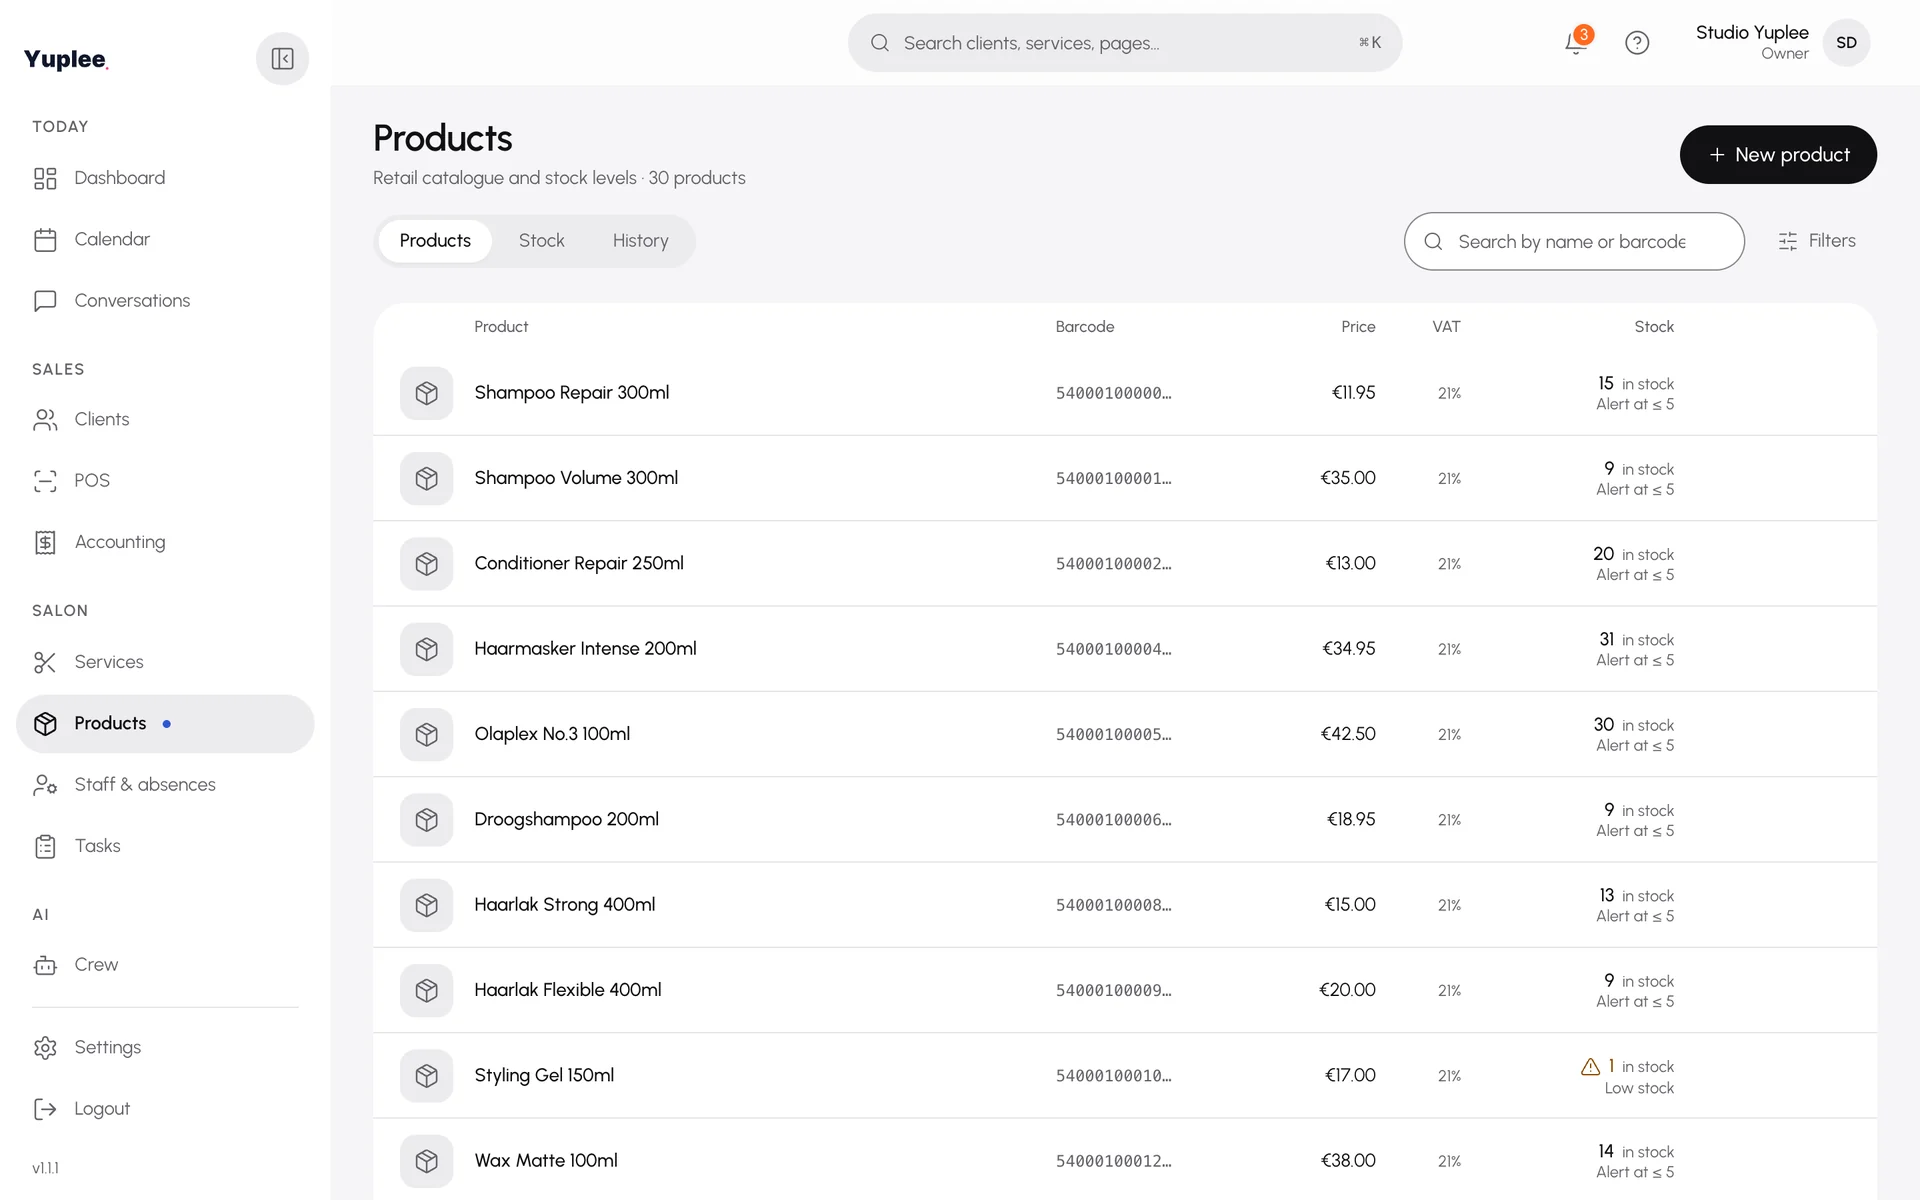This screenshot has height=1200, width=1920.
Task: Click the Styling Gel 150ml name
Action: (x=544, y=1076)
